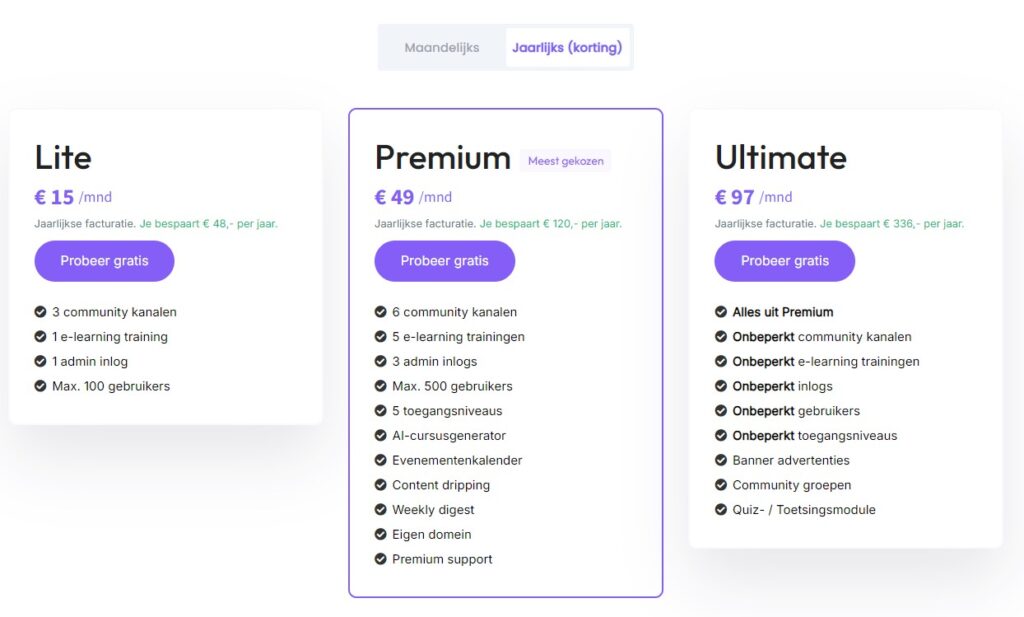Click checkmark beside 'Alles uit Premium'
Viewport: 1024px width, 617px height.
[721, 312]
